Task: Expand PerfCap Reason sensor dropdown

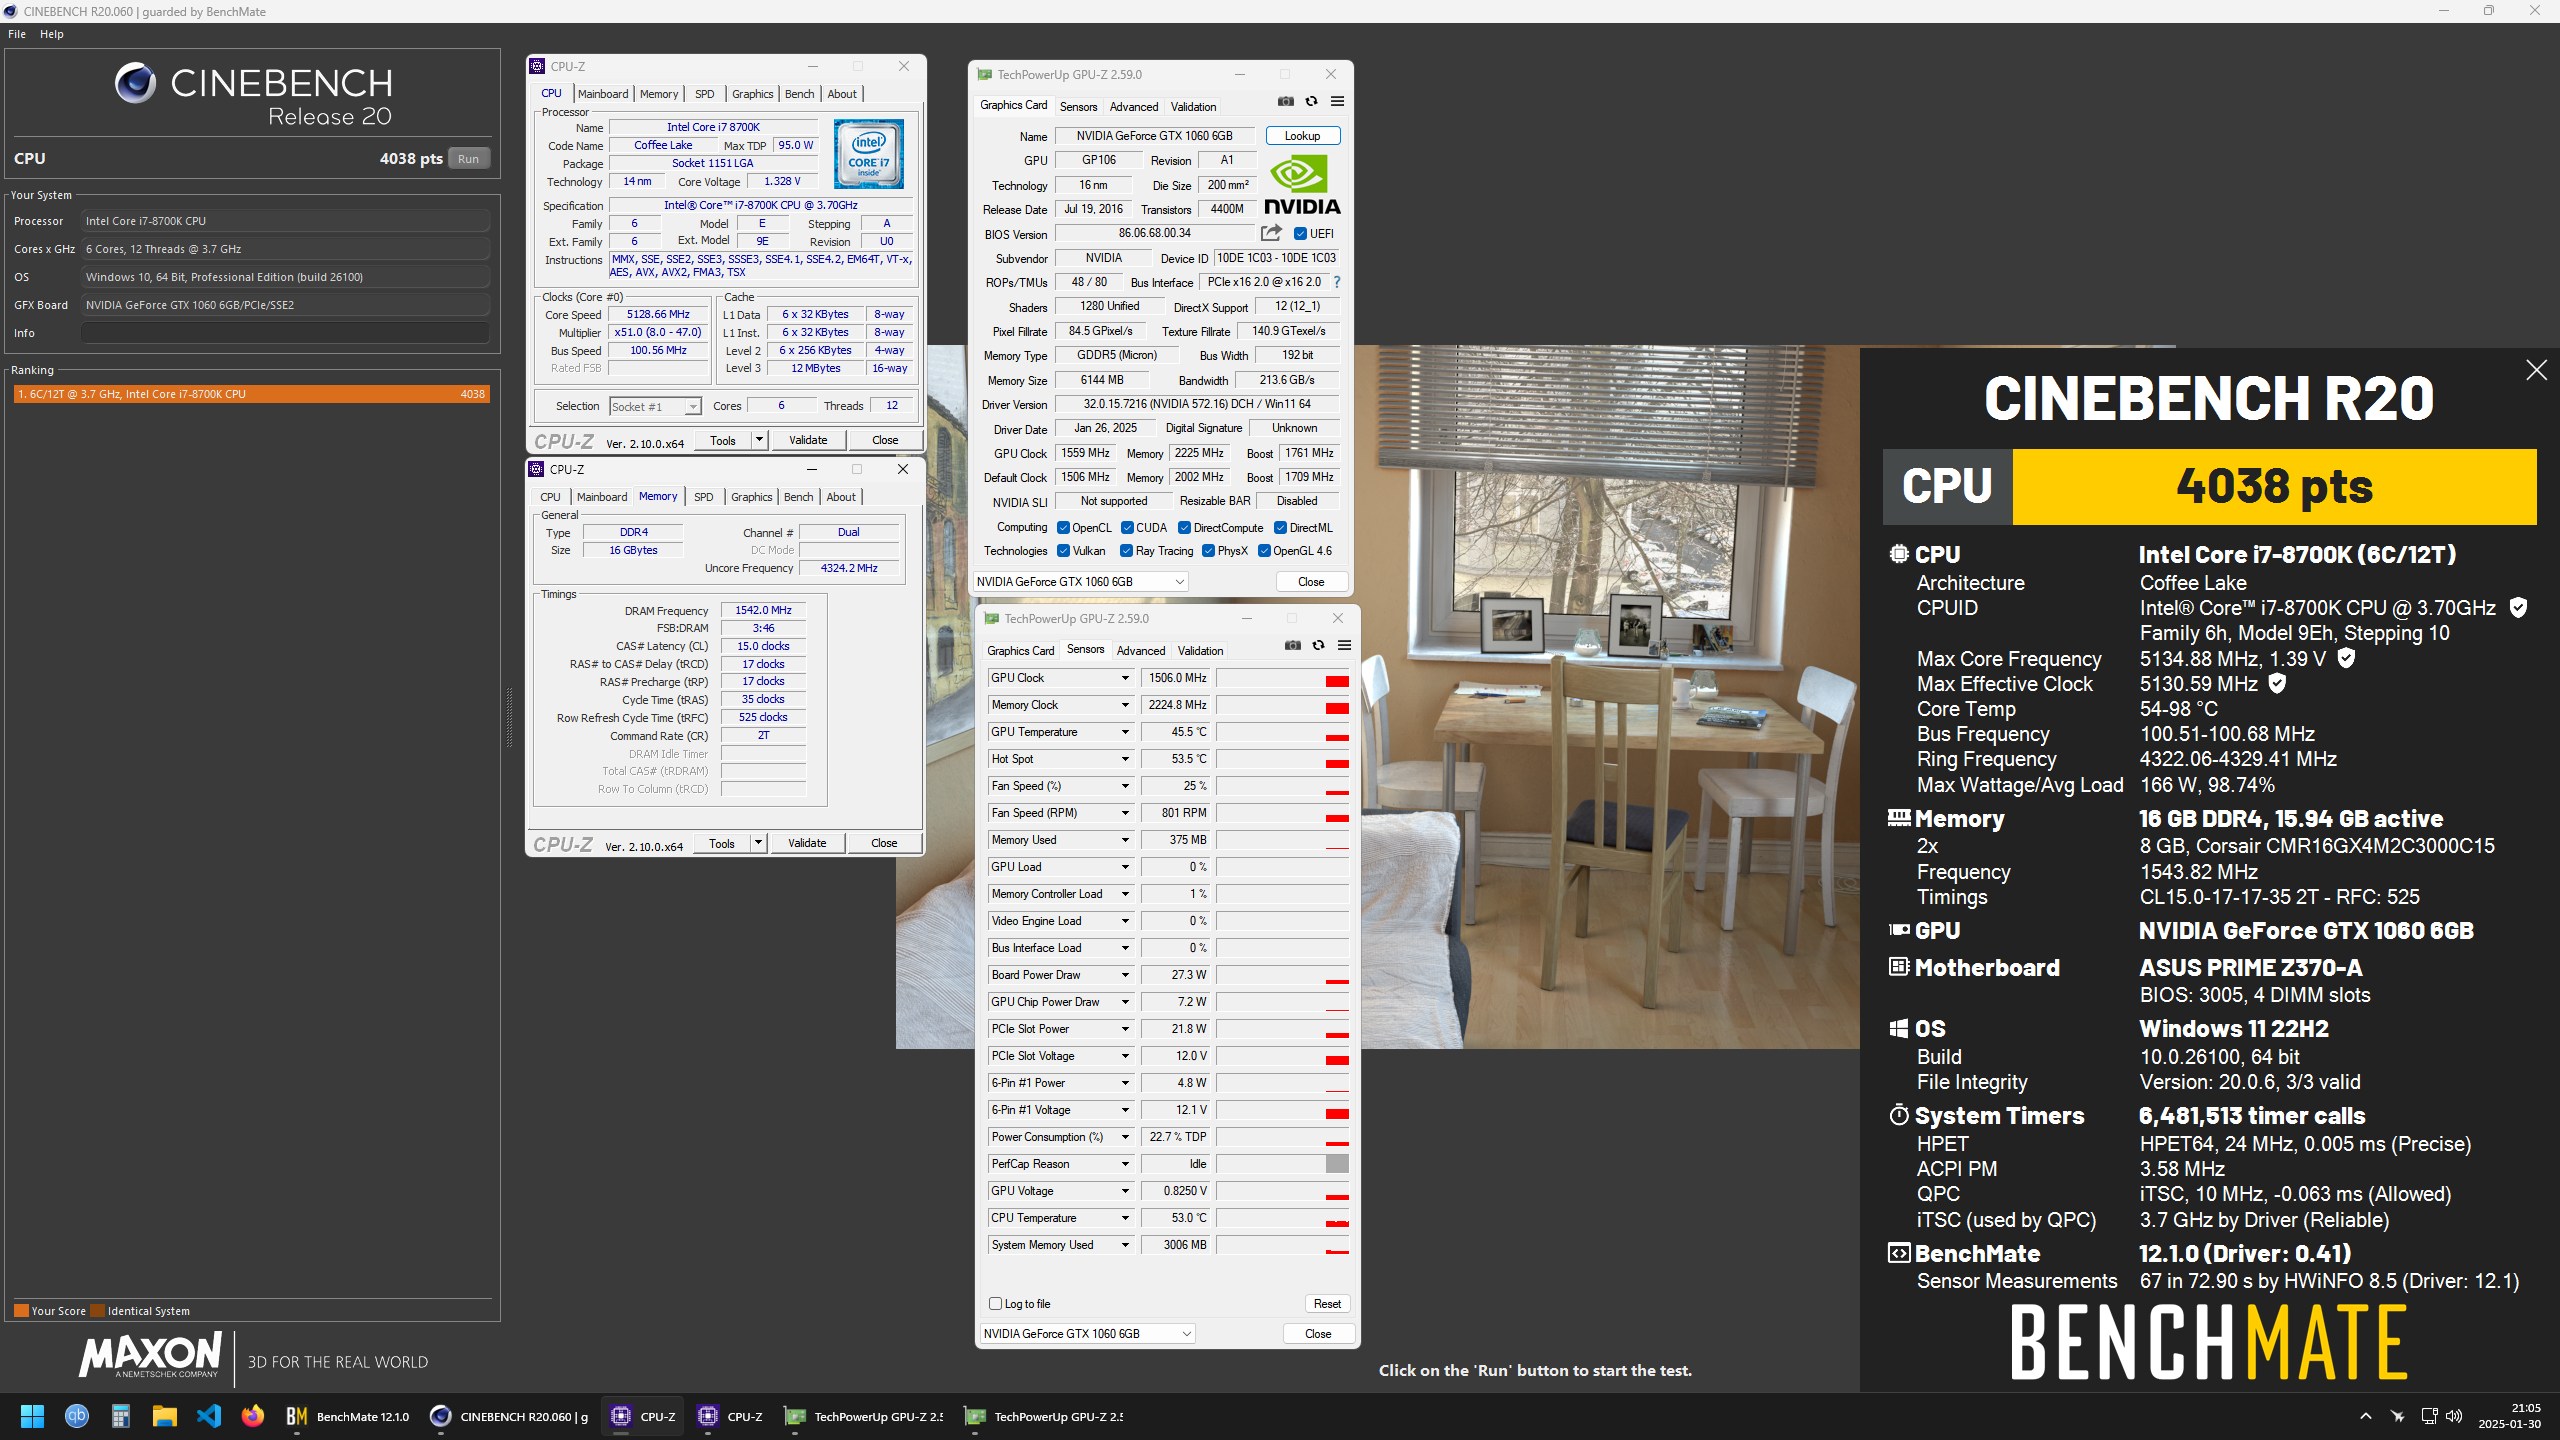Action: click(x=1125, y=1164)
